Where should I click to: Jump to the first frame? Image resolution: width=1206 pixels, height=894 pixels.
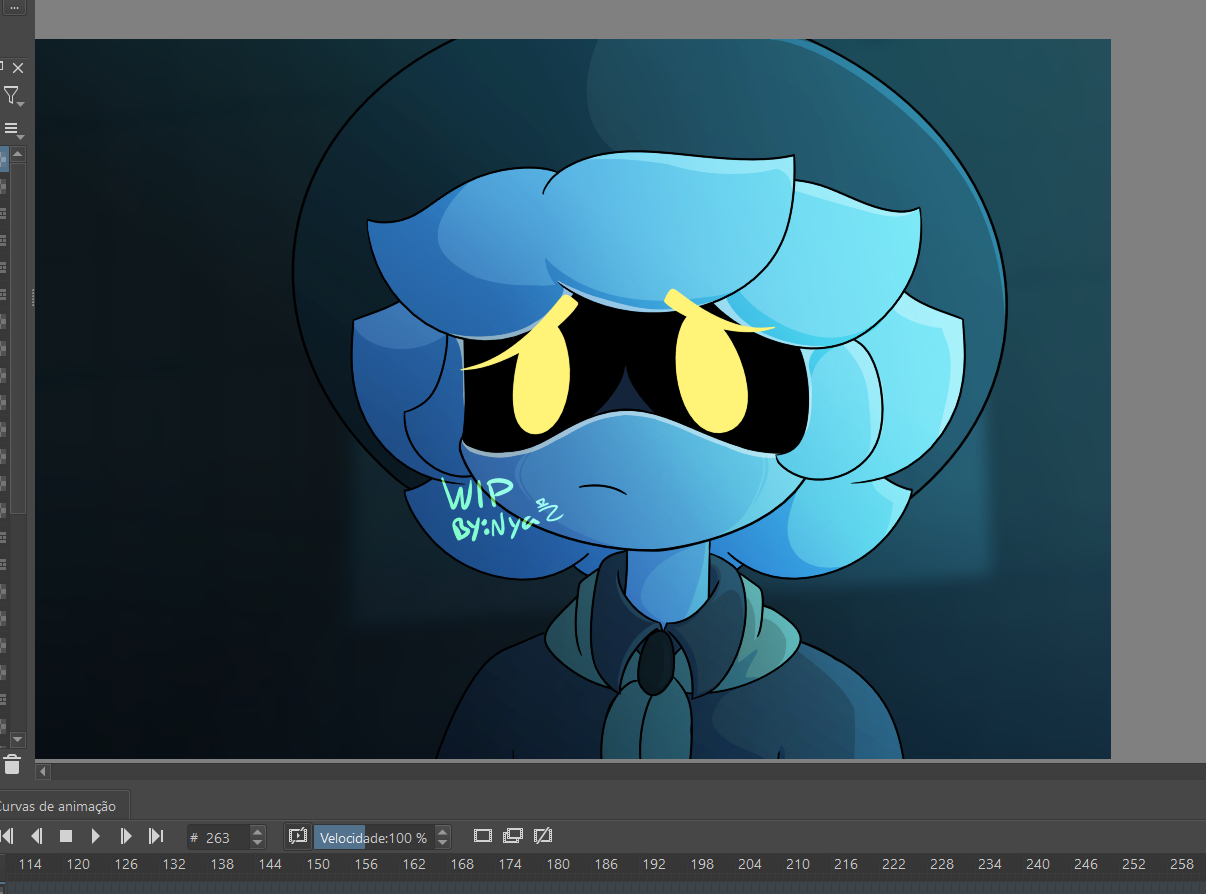tap(7, 836)
